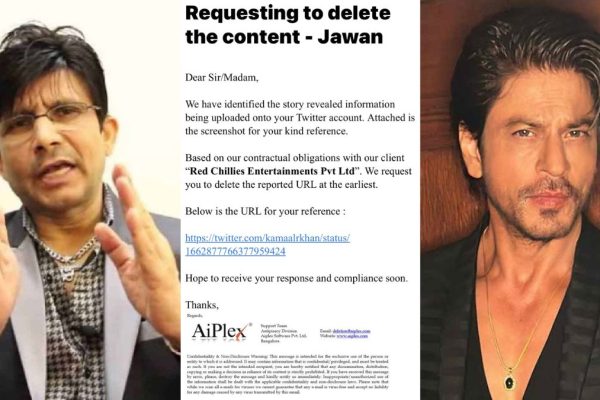
Task: Click the Dear Sir/Madam greeting line
Action: [x=222, y=78]
